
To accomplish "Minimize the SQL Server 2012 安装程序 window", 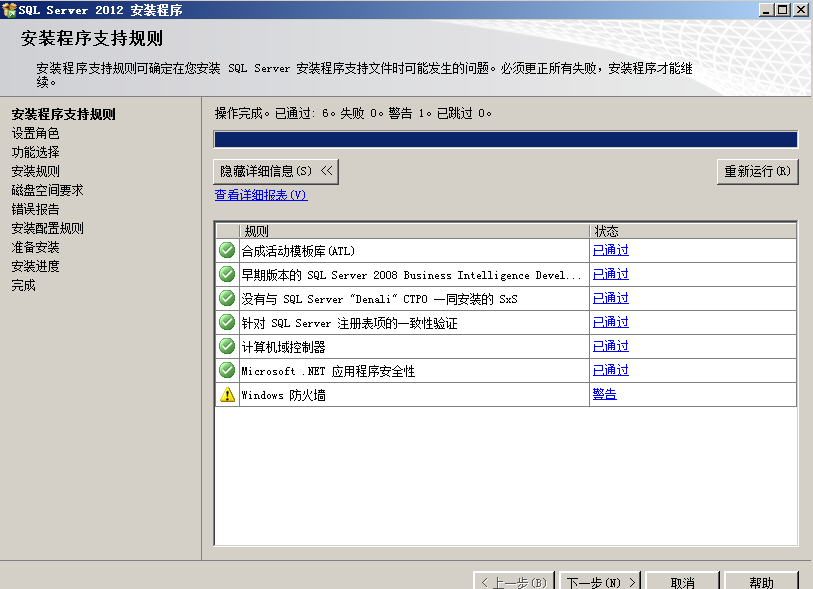I will (x=766, y=9).
